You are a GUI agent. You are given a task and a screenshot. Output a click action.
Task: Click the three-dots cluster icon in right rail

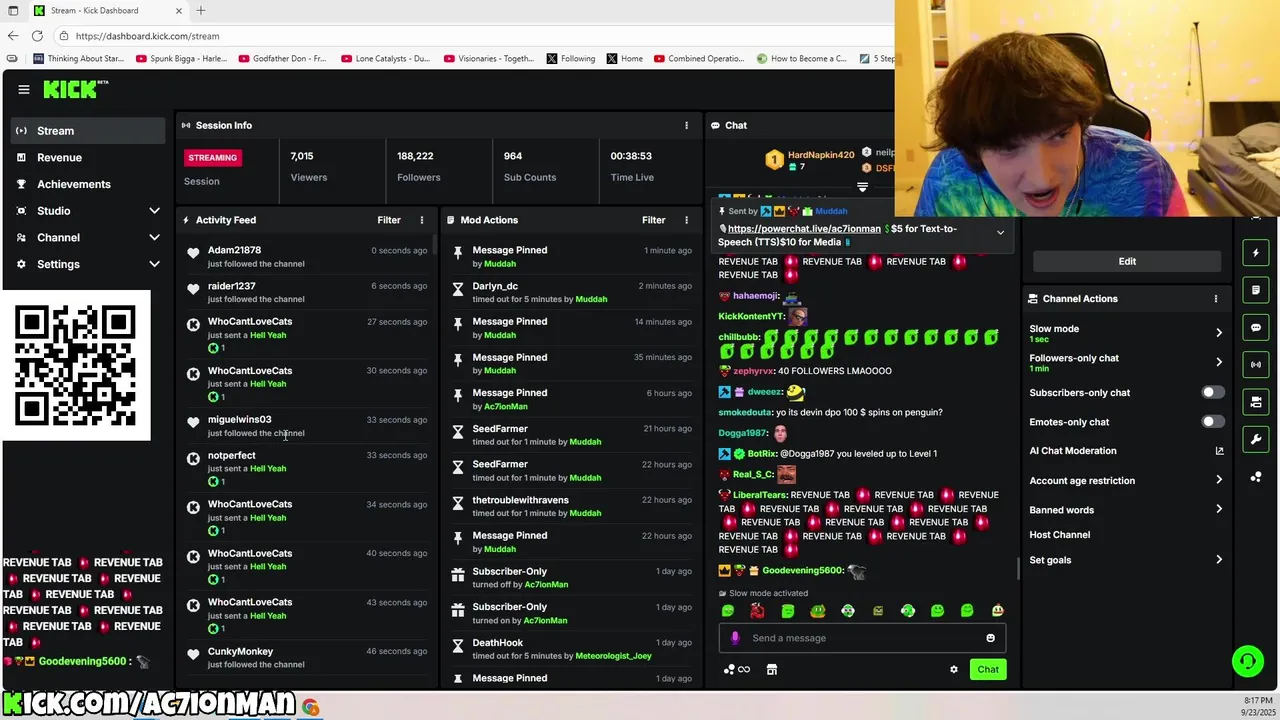tap(1256, 477)
